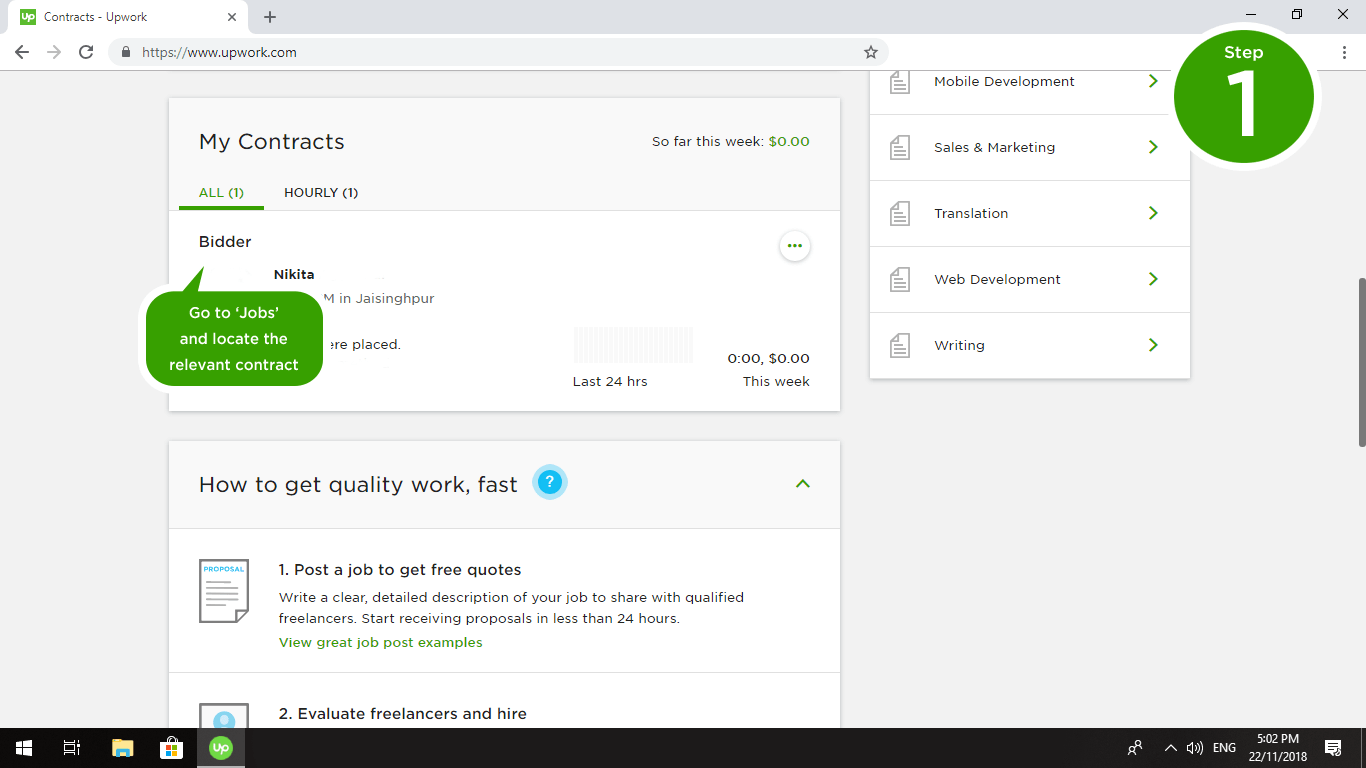Open 'View great job post examples' link
The image size is (1366, 768).
[x=380, y=642]
